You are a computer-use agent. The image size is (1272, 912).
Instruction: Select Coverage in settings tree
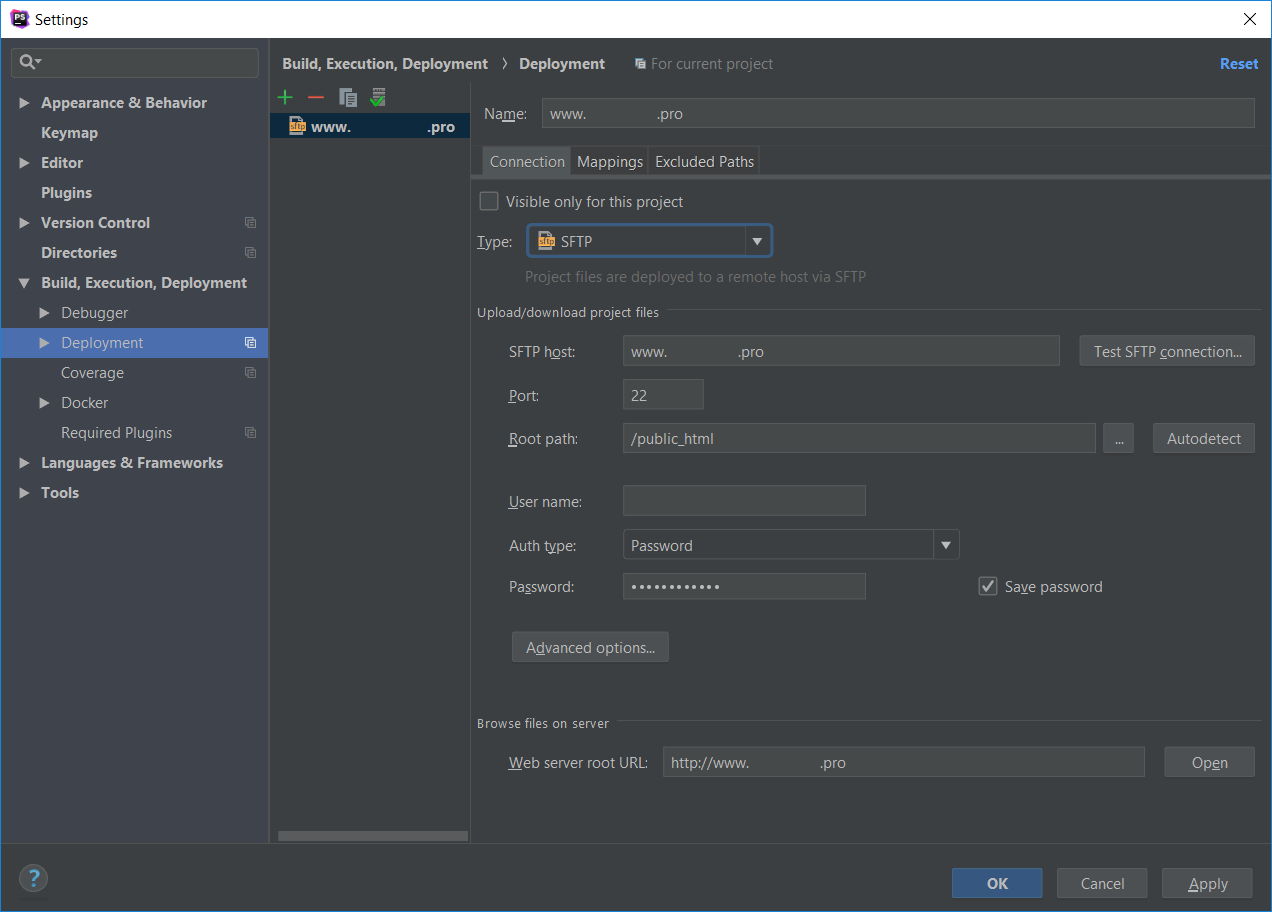(92, 373)
